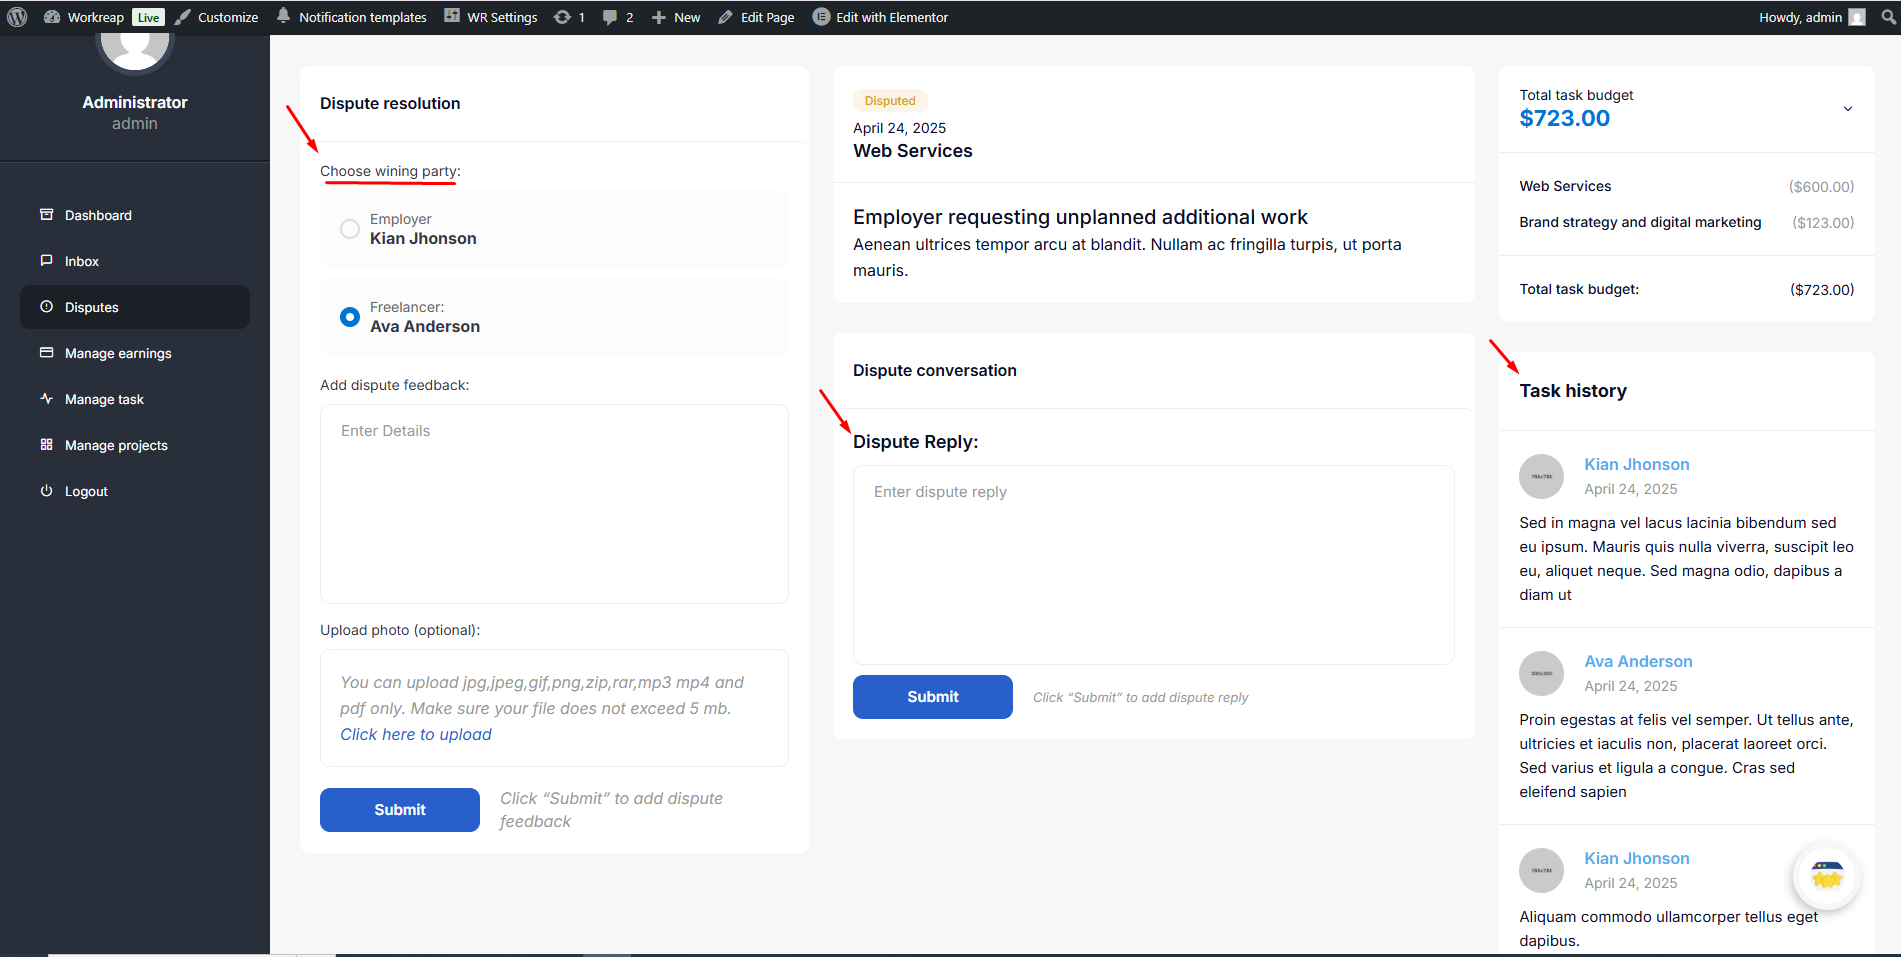Click Ava Anderson's avatar in task history
This screenshot has width=1901, height=957.
1541,673
